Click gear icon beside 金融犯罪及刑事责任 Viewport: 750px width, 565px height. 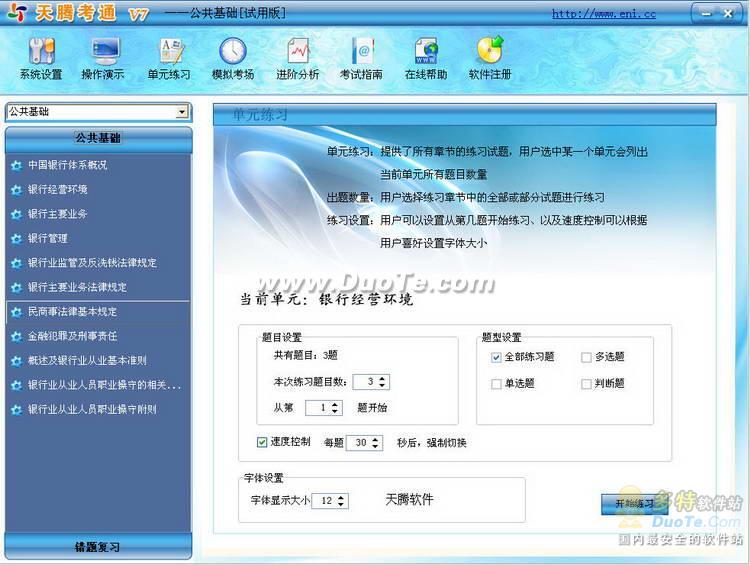tap(16, 336)
